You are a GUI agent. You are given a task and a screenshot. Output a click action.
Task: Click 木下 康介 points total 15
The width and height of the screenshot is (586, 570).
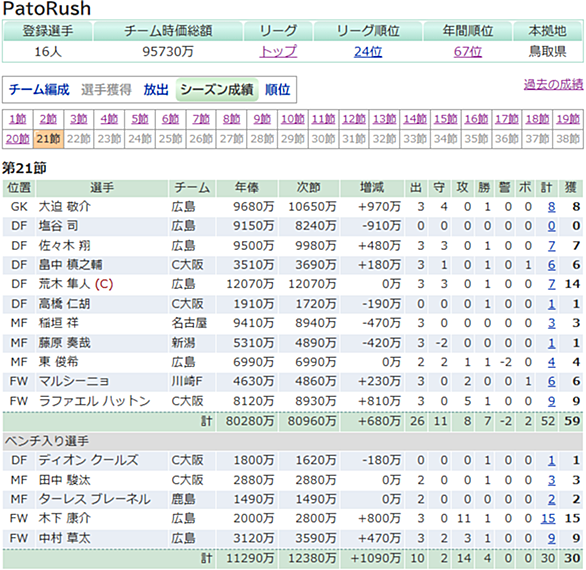[548, 518]
